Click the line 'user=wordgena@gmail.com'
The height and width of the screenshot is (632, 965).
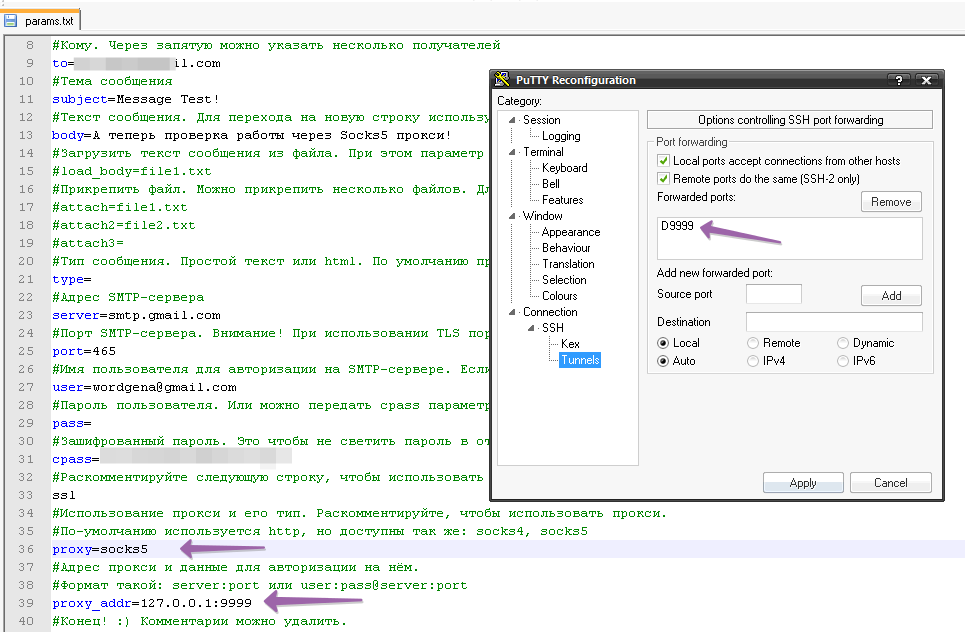click(x=144, y=387)
